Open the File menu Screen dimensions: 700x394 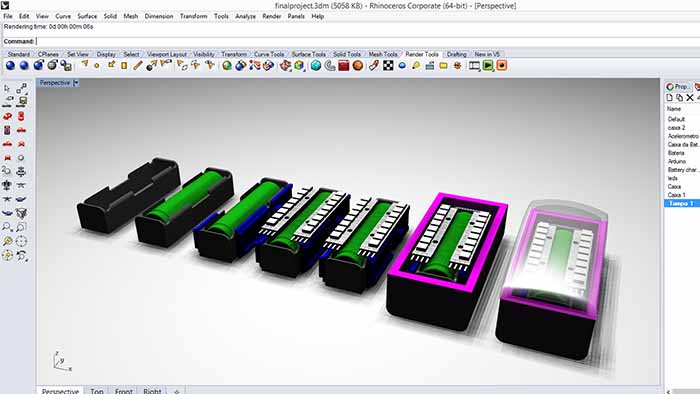[x=8, y=16]
